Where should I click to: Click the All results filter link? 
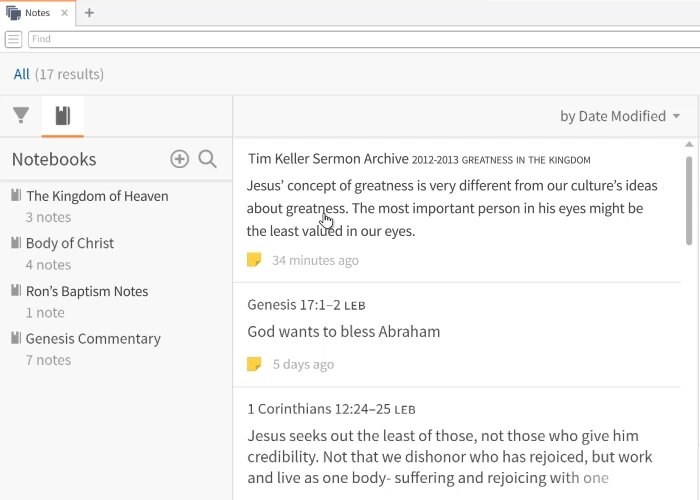(x=21, y=74)
